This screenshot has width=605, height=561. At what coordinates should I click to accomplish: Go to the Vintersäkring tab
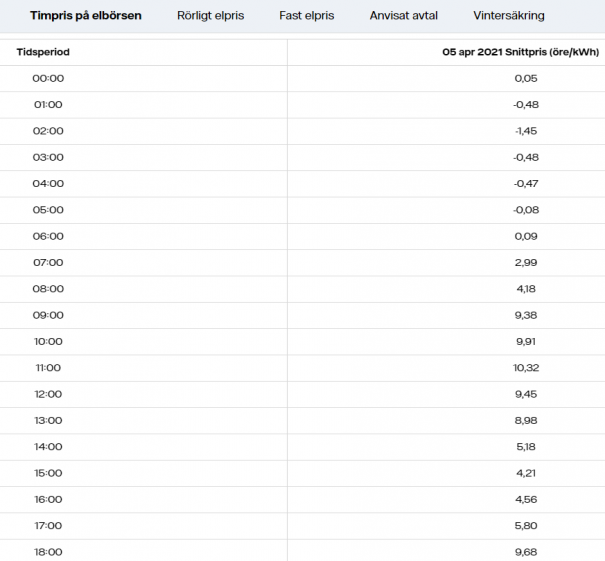509,16
